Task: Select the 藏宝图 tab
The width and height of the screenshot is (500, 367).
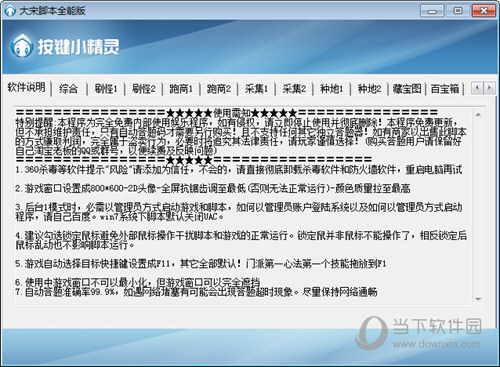Action: click(407, 89)
